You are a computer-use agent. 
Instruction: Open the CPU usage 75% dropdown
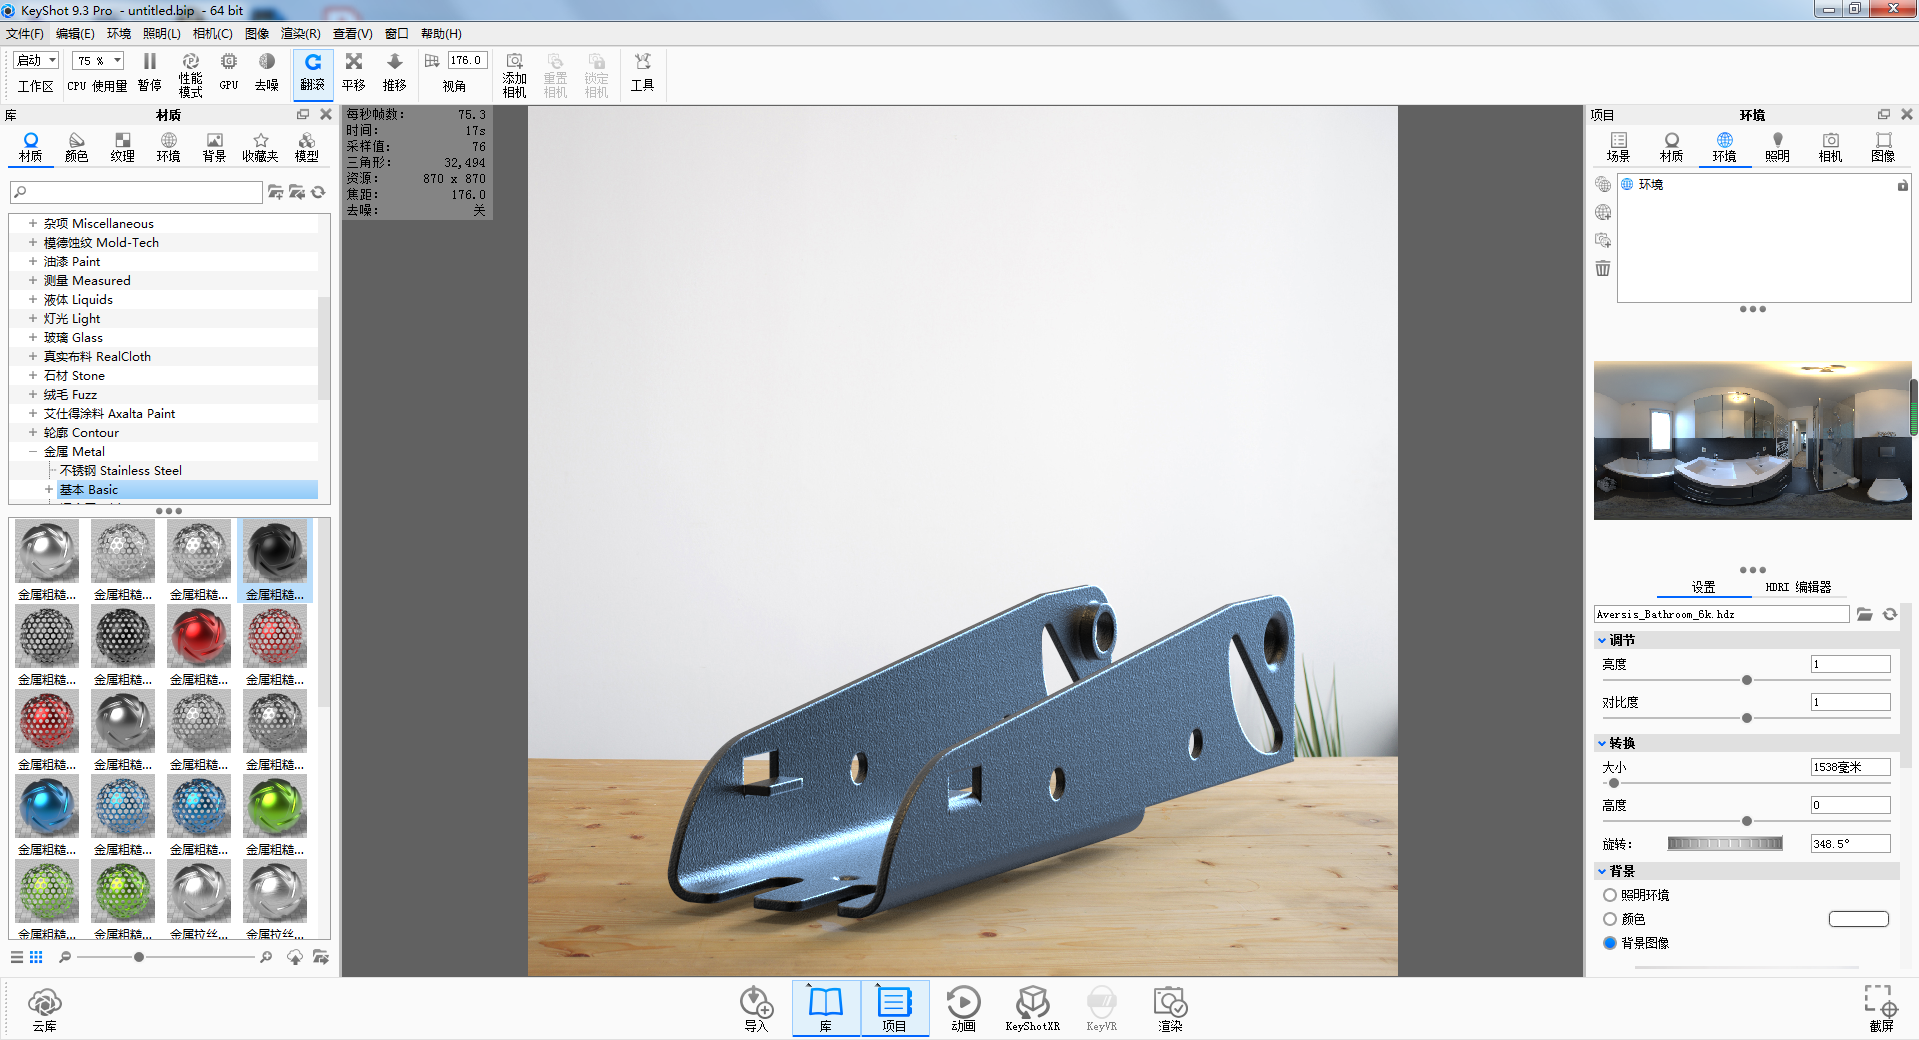pyautogui.click(x=98, y=61)
